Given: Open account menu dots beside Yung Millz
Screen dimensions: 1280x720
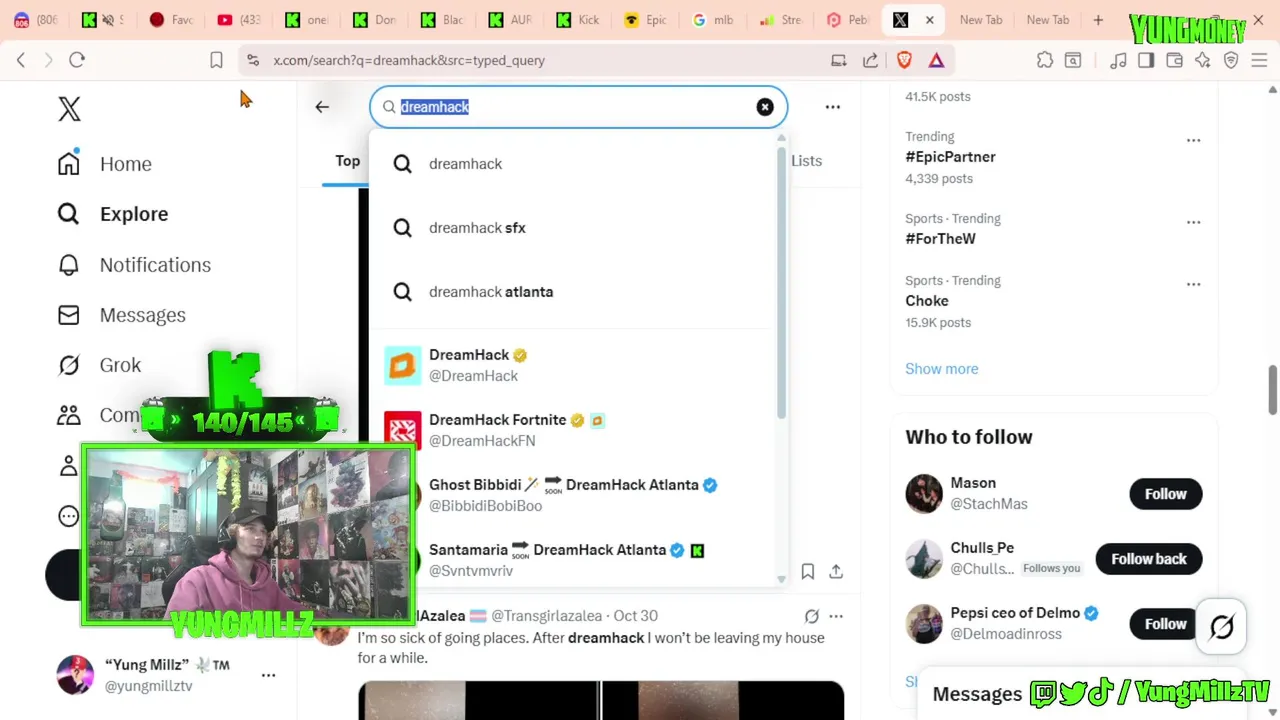Looking at the screenshot, I should 268,676.
